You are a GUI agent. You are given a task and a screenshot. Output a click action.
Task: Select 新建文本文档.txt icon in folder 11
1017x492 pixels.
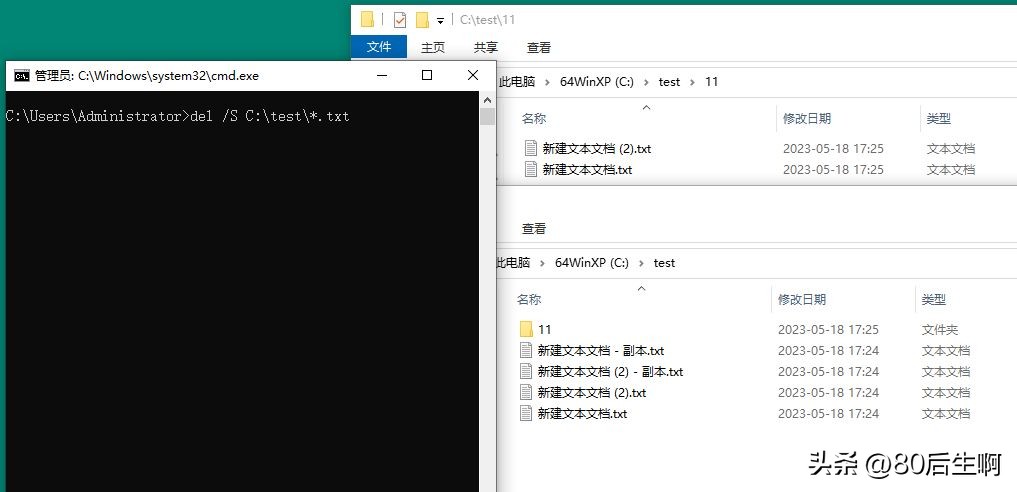click(x=531, y=169)
